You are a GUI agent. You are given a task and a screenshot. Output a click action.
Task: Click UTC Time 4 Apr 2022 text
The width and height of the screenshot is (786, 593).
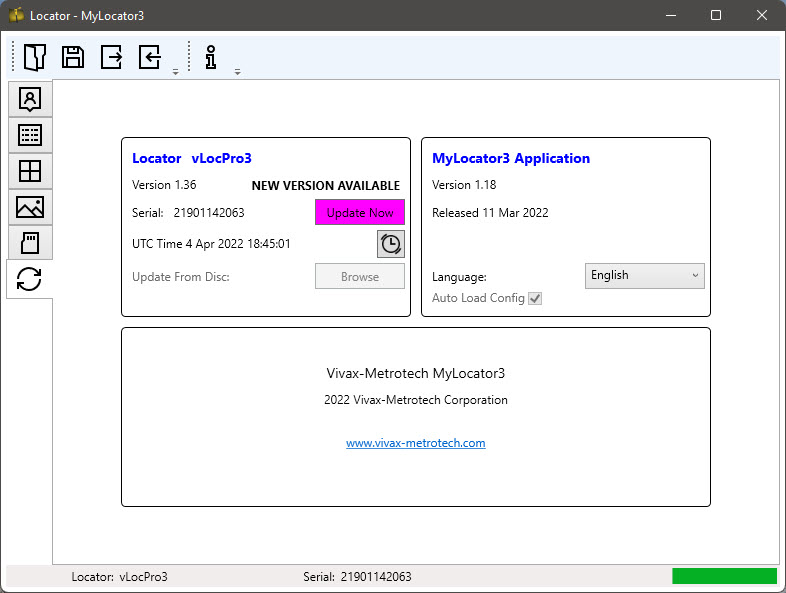[211, 244]
